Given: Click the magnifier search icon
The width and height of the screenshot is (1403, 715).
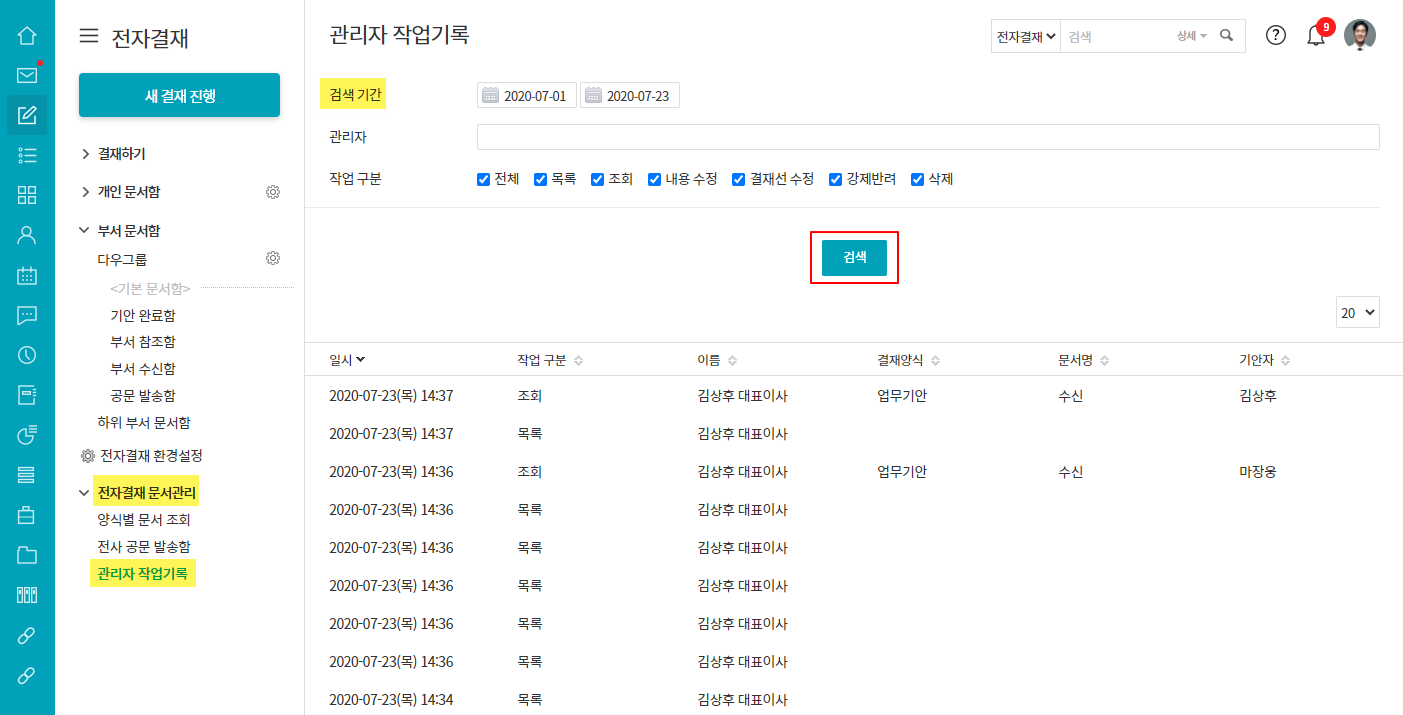Looking at the screenshot, I should coord(1227,36).
